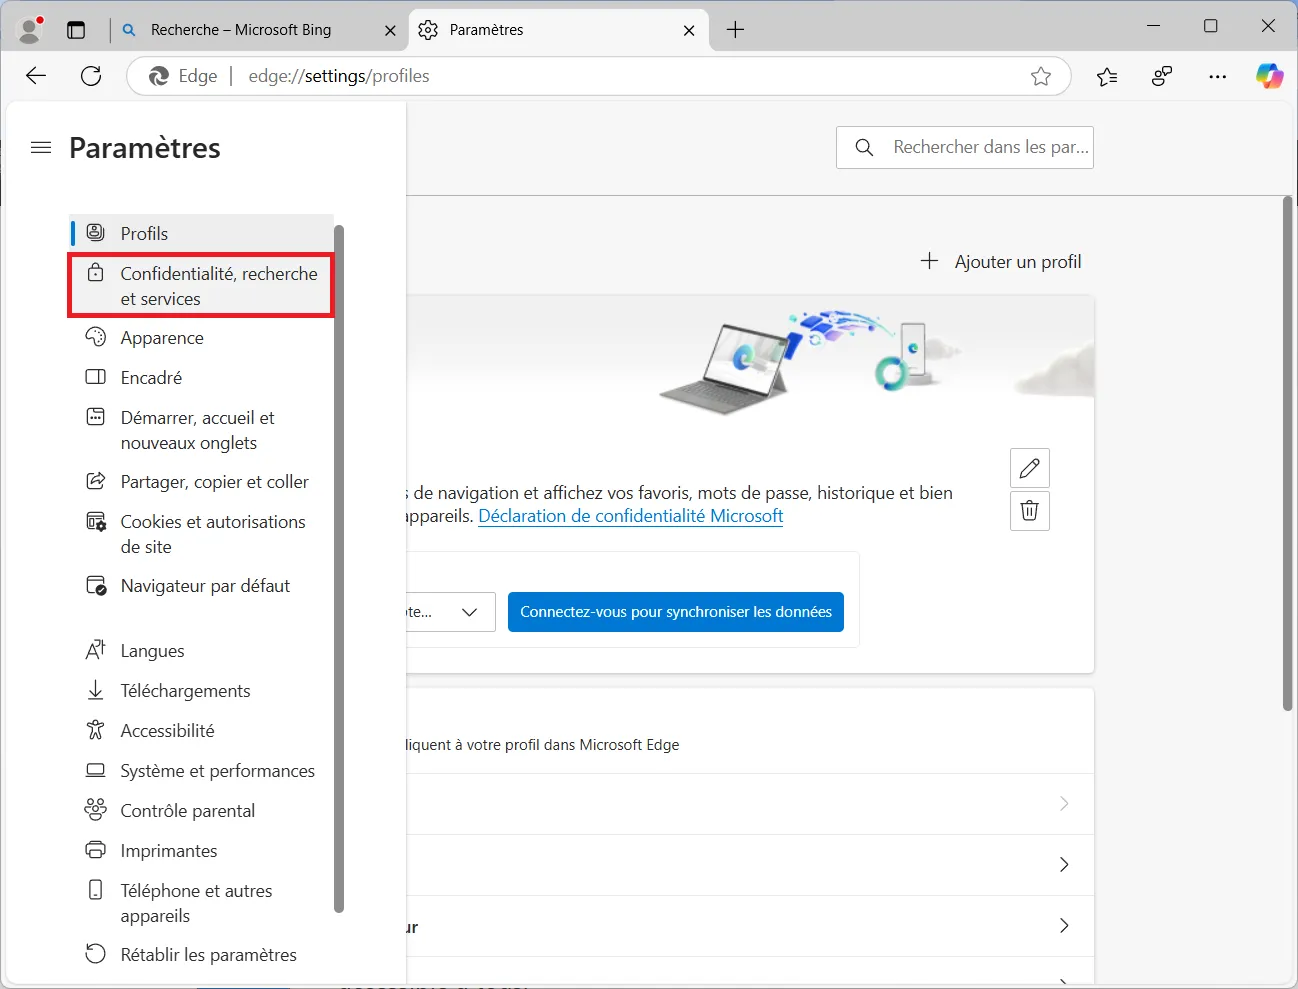The width and height of the screenshot is (1298, 989).
Task: Open Imprimantes settings
Action: [x=201, y=851]
